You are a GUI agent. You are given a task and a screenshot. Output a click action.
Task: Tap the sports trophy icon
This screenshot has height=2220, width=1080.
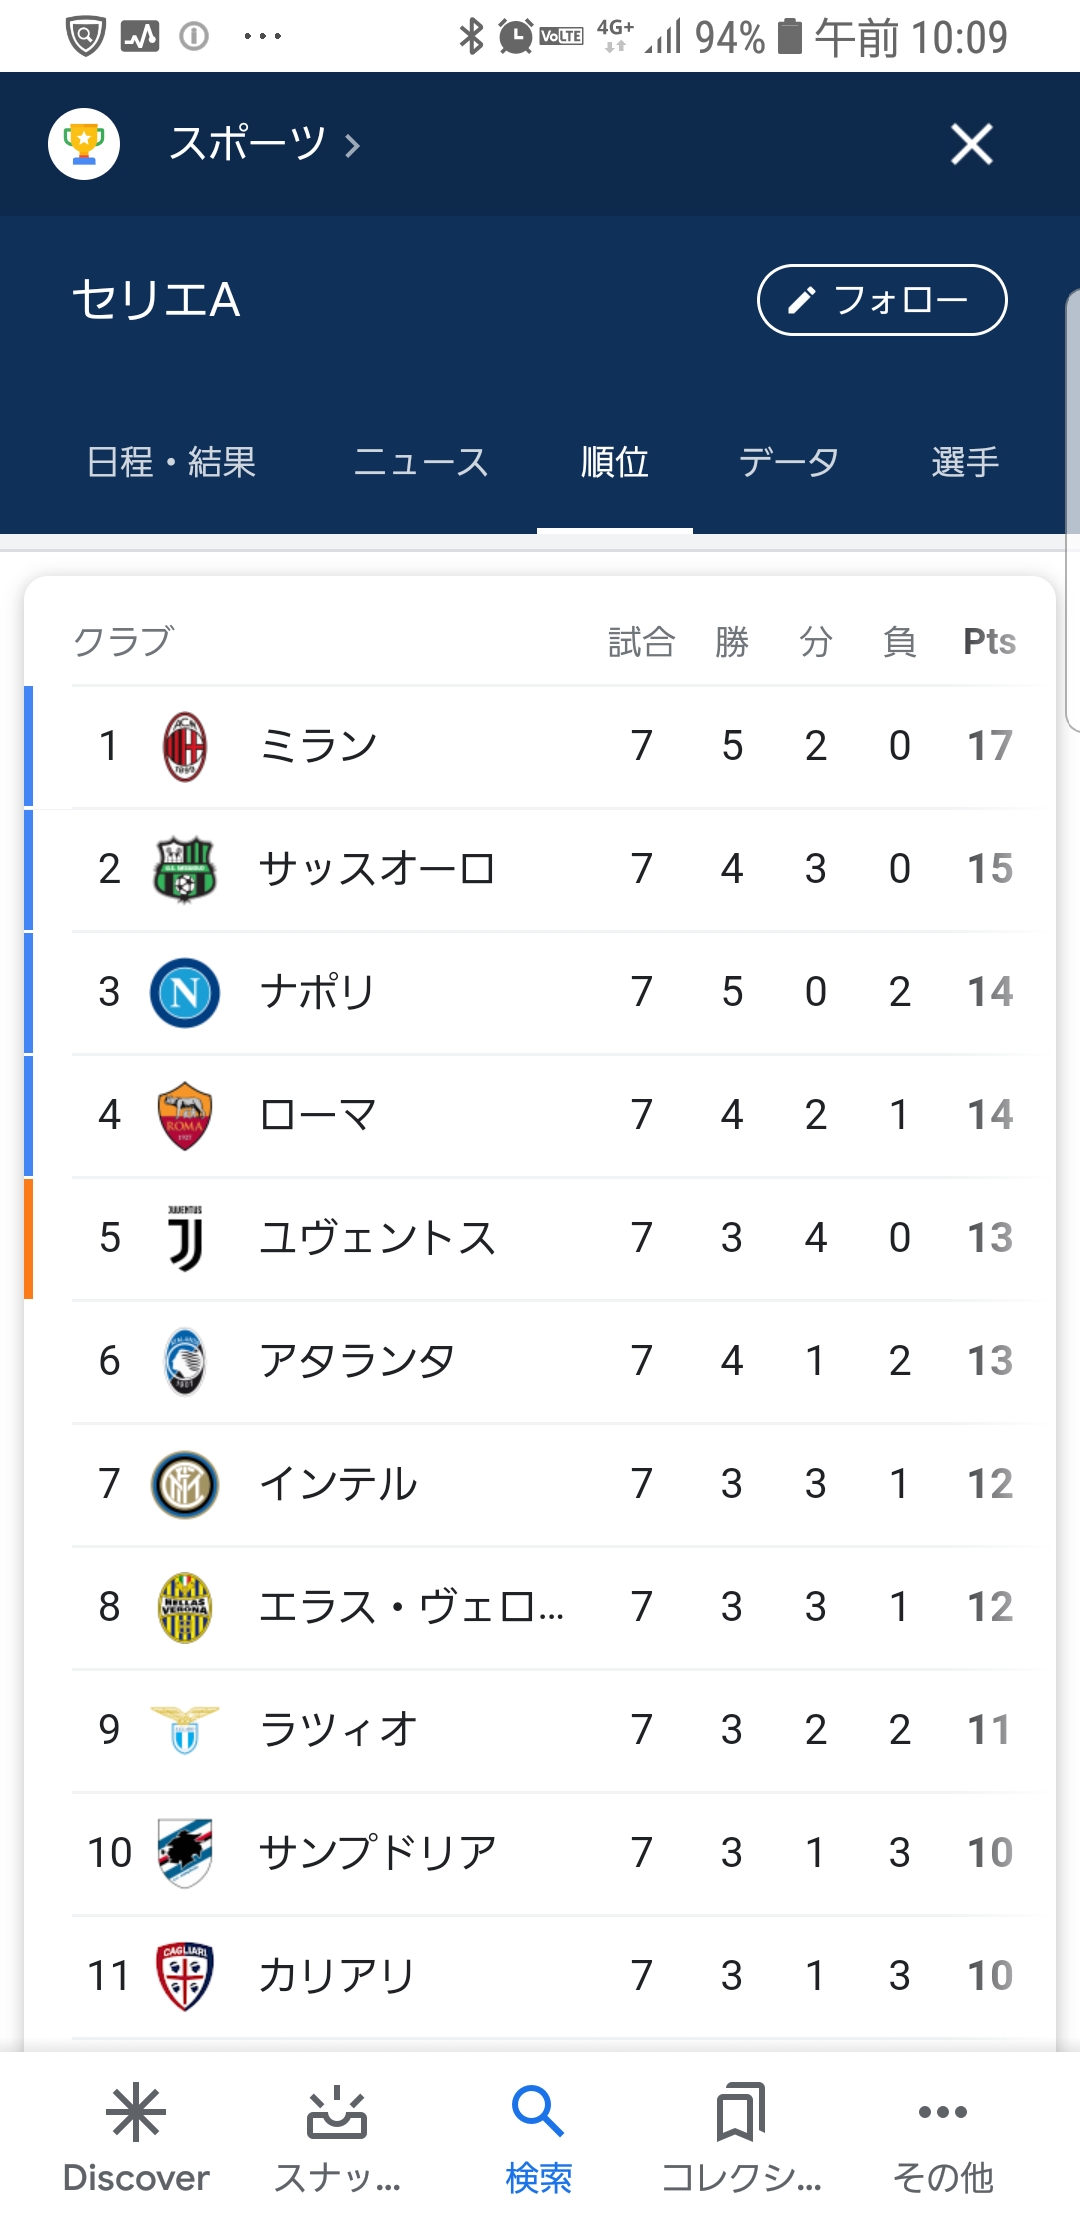click(84, 144)
